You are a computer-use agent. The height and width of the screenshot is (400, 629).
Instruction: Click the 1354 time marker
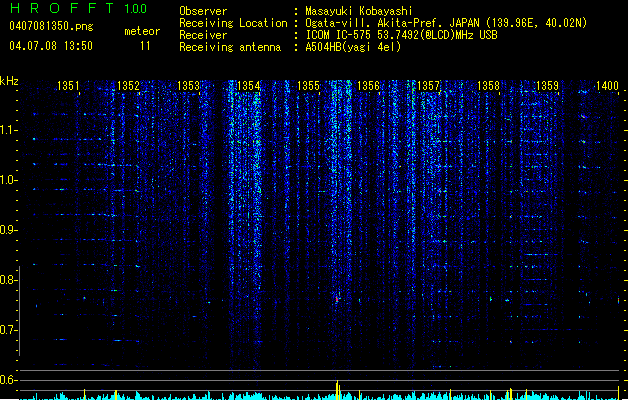(x=249, y=86)
